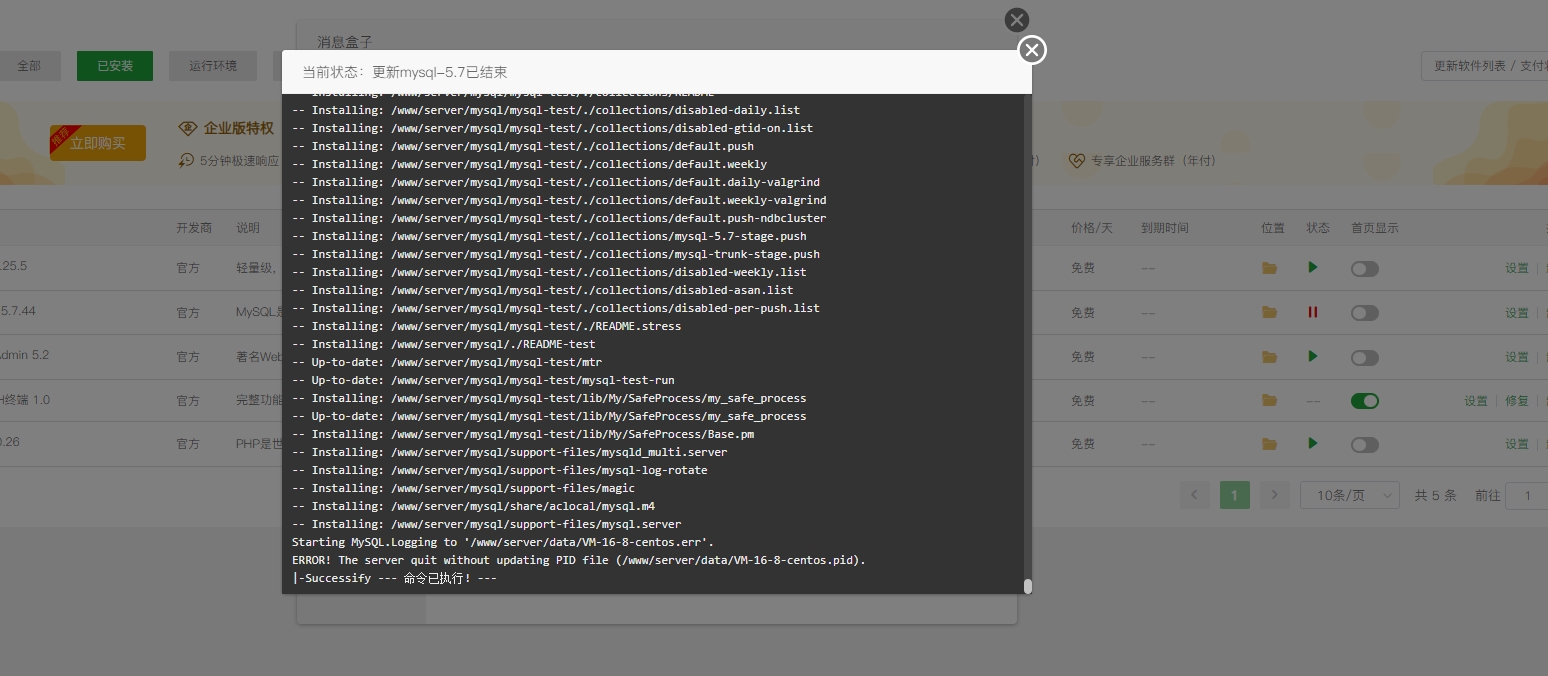1548x676 pixels.
Task: Open 设置 for admin 5.2 row
Action: 1517,357
